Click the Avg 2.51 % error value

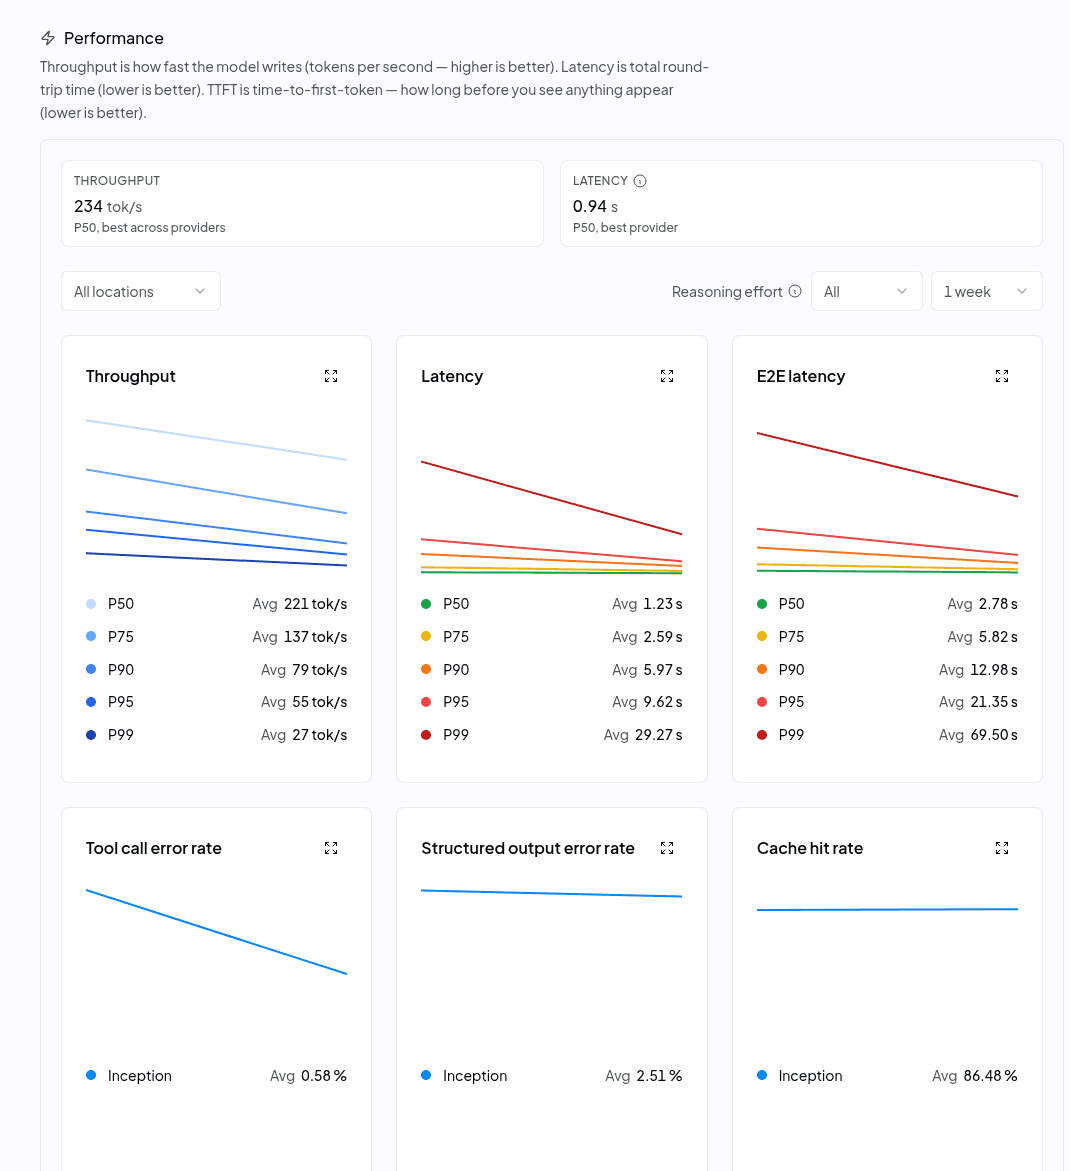pos(644,1075)
